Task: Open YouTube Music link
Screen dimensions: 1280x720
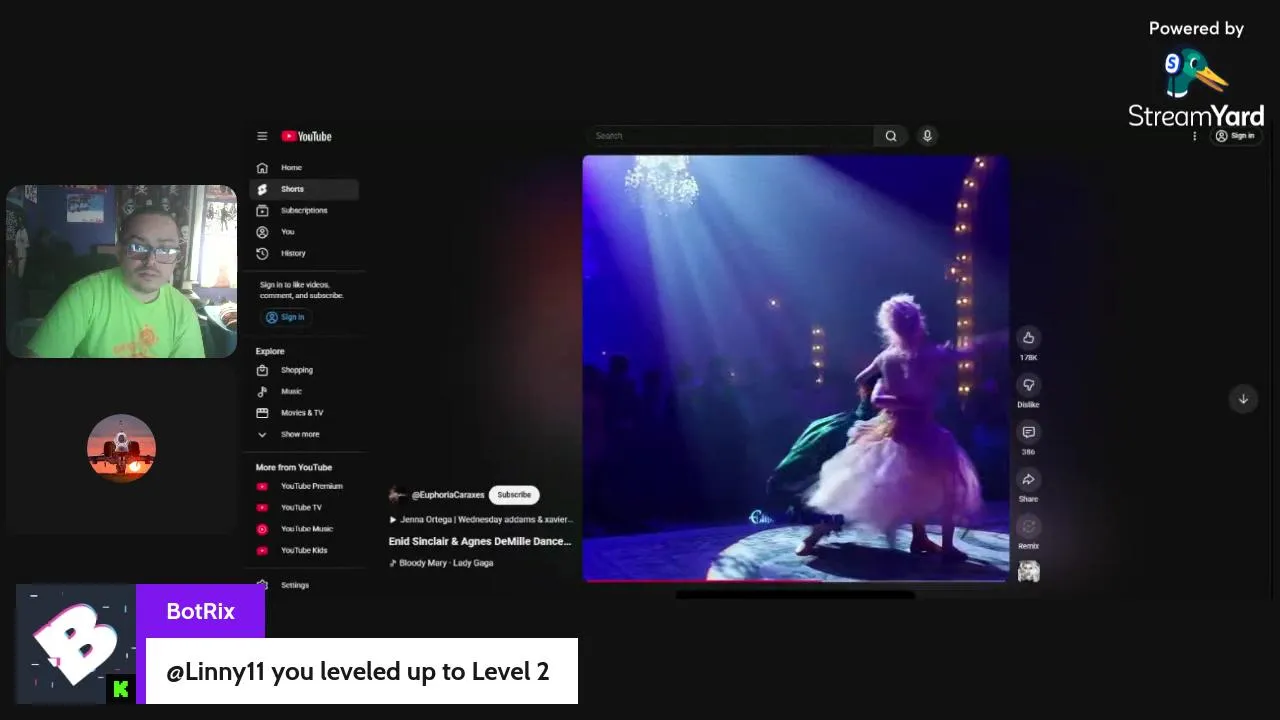Action: pos(304,529)
